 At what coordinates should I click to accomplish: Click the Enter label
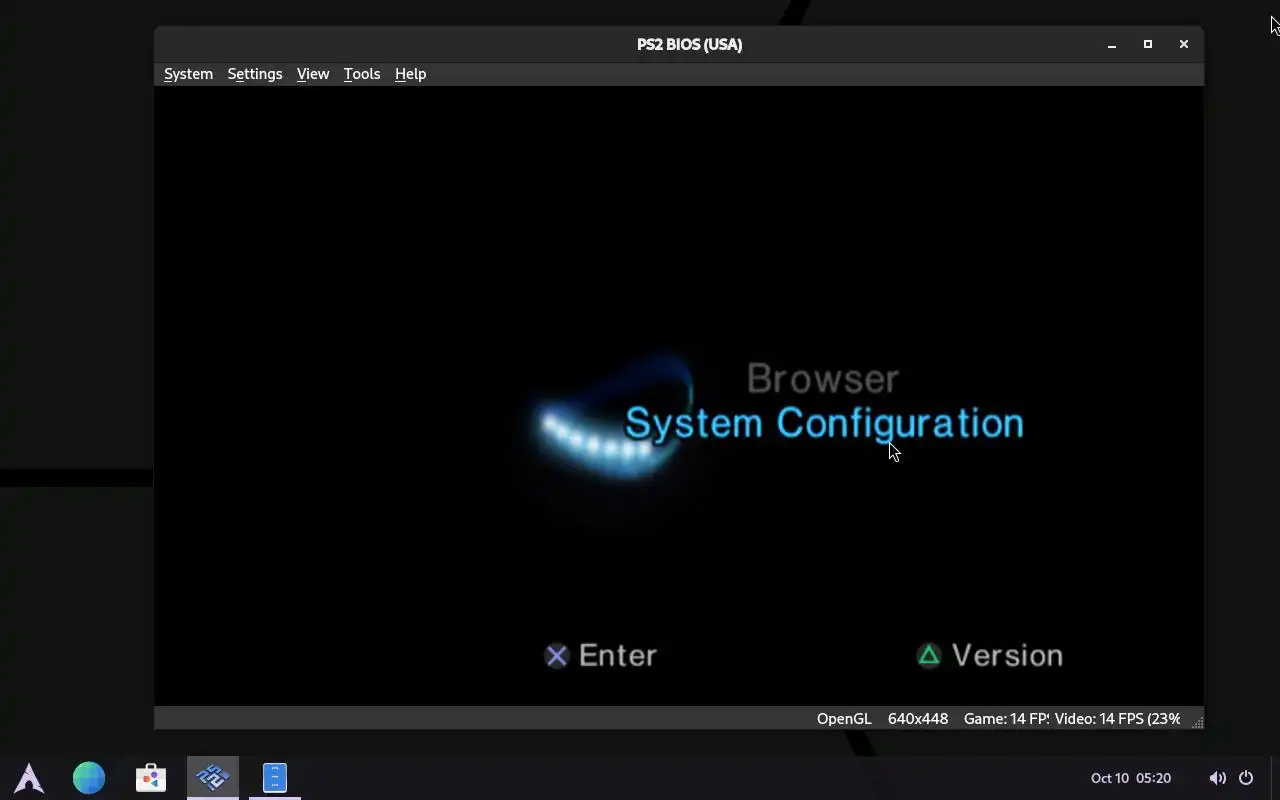617,655
